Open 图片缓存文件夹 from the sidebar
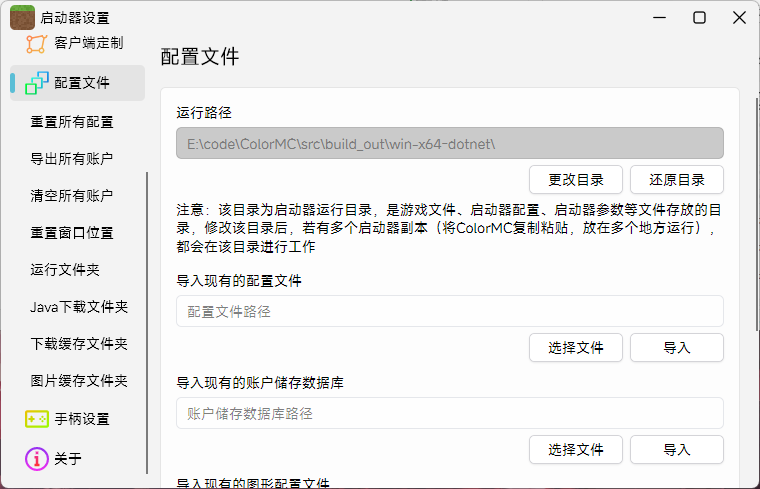This screenshot has width=760, height=489. click(x=79, y=381)
